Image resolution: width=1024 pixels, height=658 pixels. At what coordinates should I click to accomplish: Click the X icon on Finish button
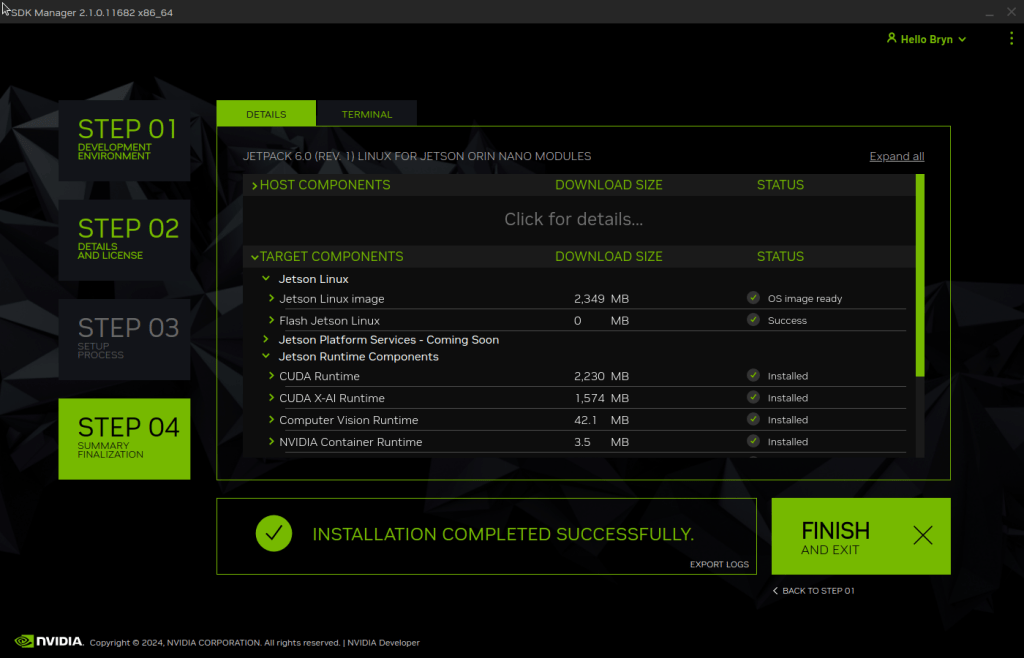coord(922,536)
